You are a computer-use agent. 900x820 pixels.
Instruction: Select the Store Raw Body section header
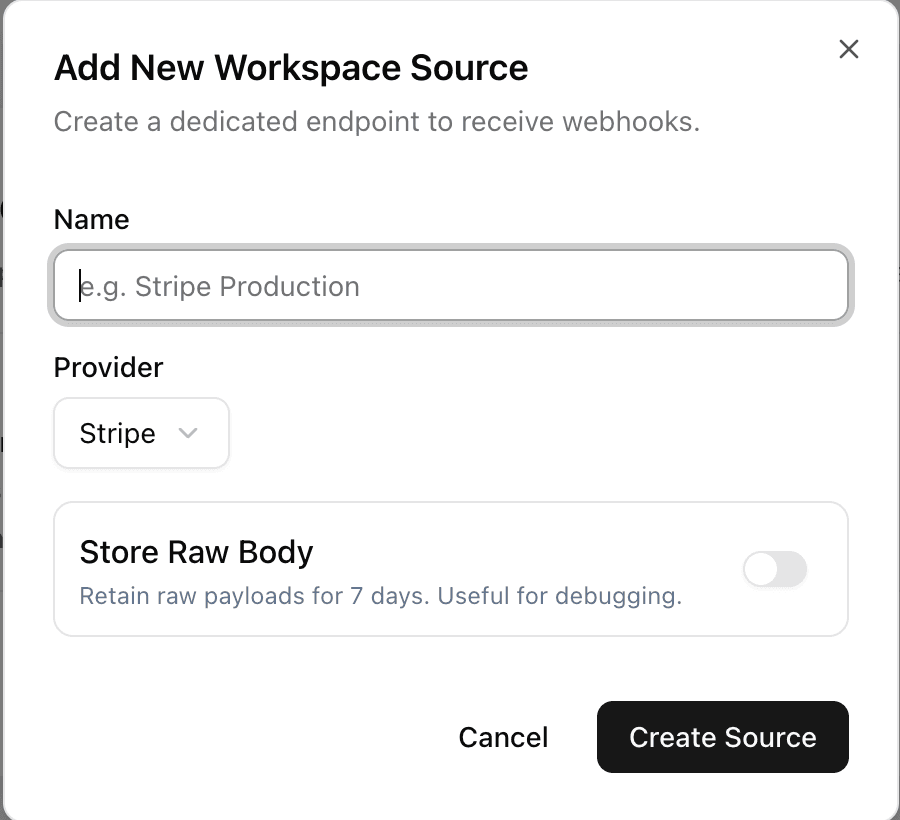click(196, 551)
